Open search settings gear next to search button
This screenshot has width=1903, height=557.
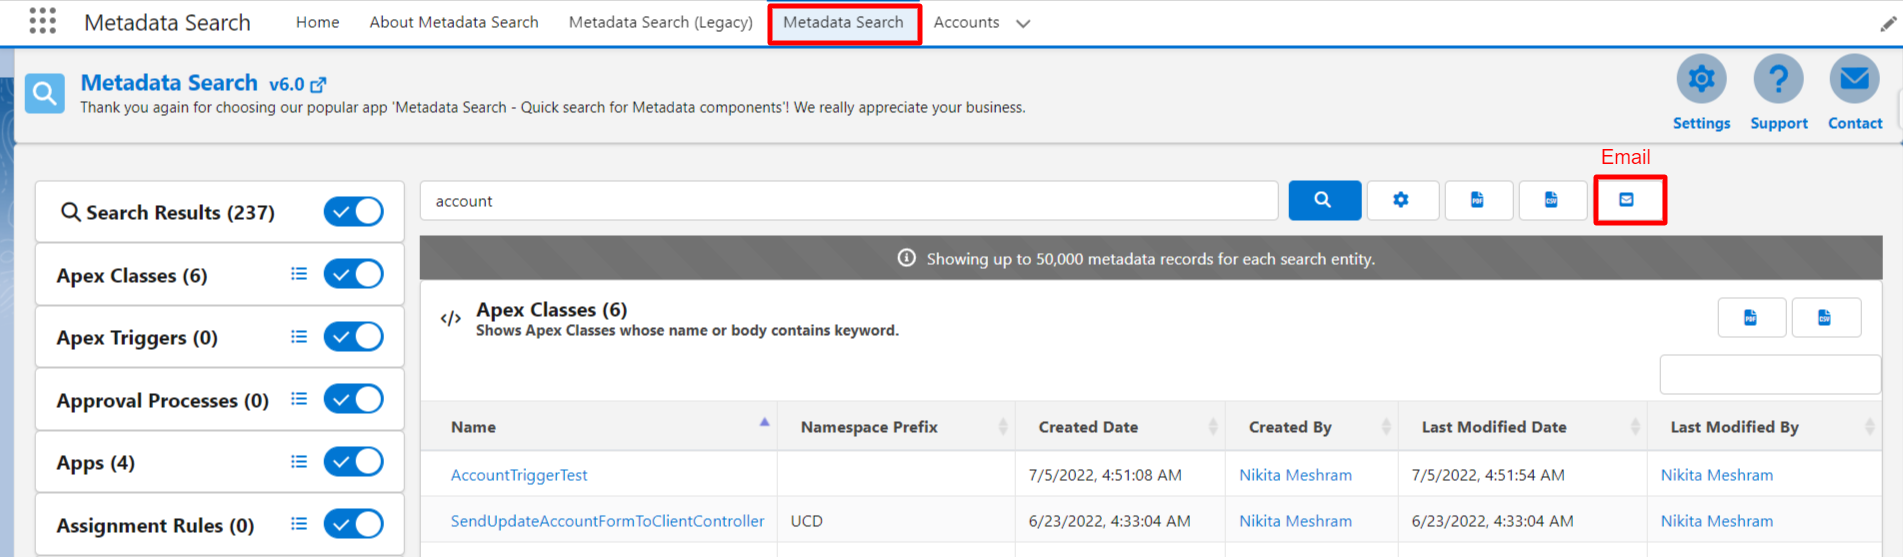[x=1401, y=200]
